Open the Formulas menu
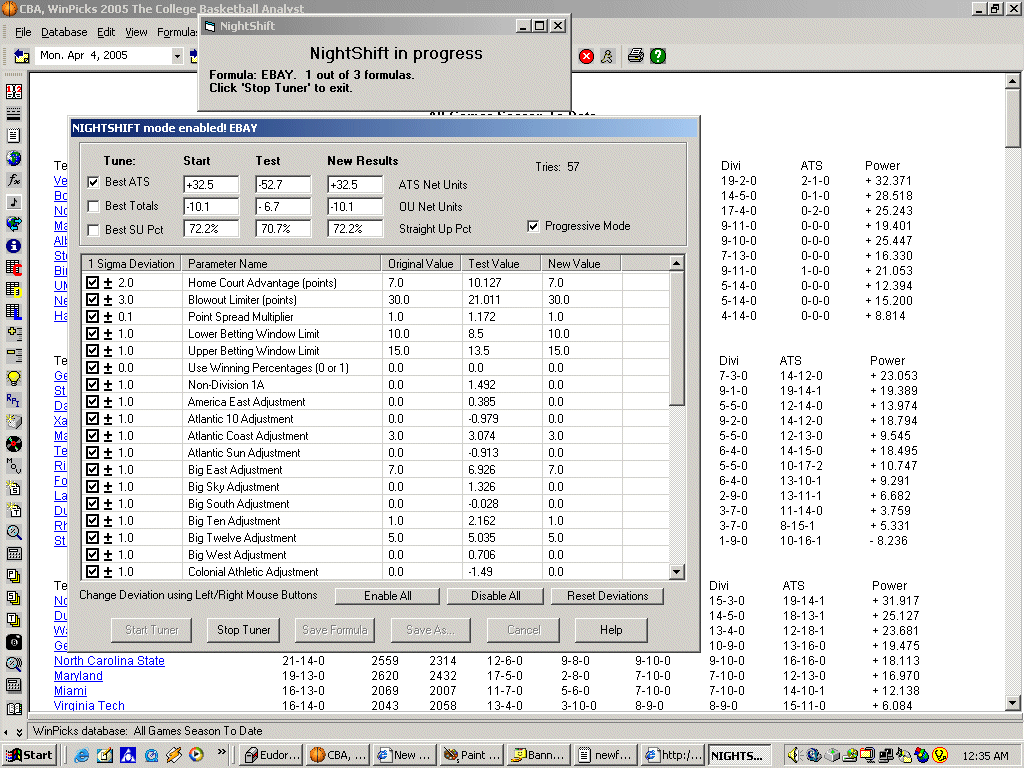This screenshot has height=768, width=1024. pyautogui.click(x=177, y=32)
